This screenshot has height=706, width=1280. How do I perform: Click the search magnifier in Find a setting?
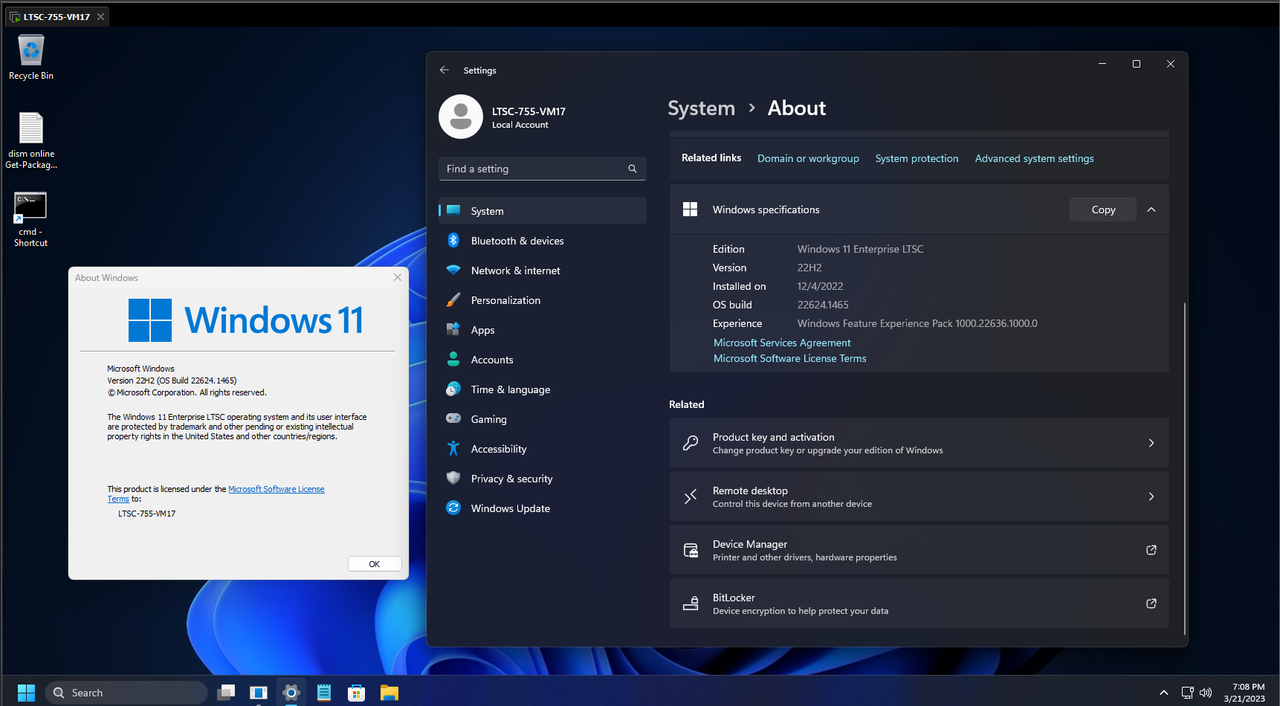[x=632, y=169]
